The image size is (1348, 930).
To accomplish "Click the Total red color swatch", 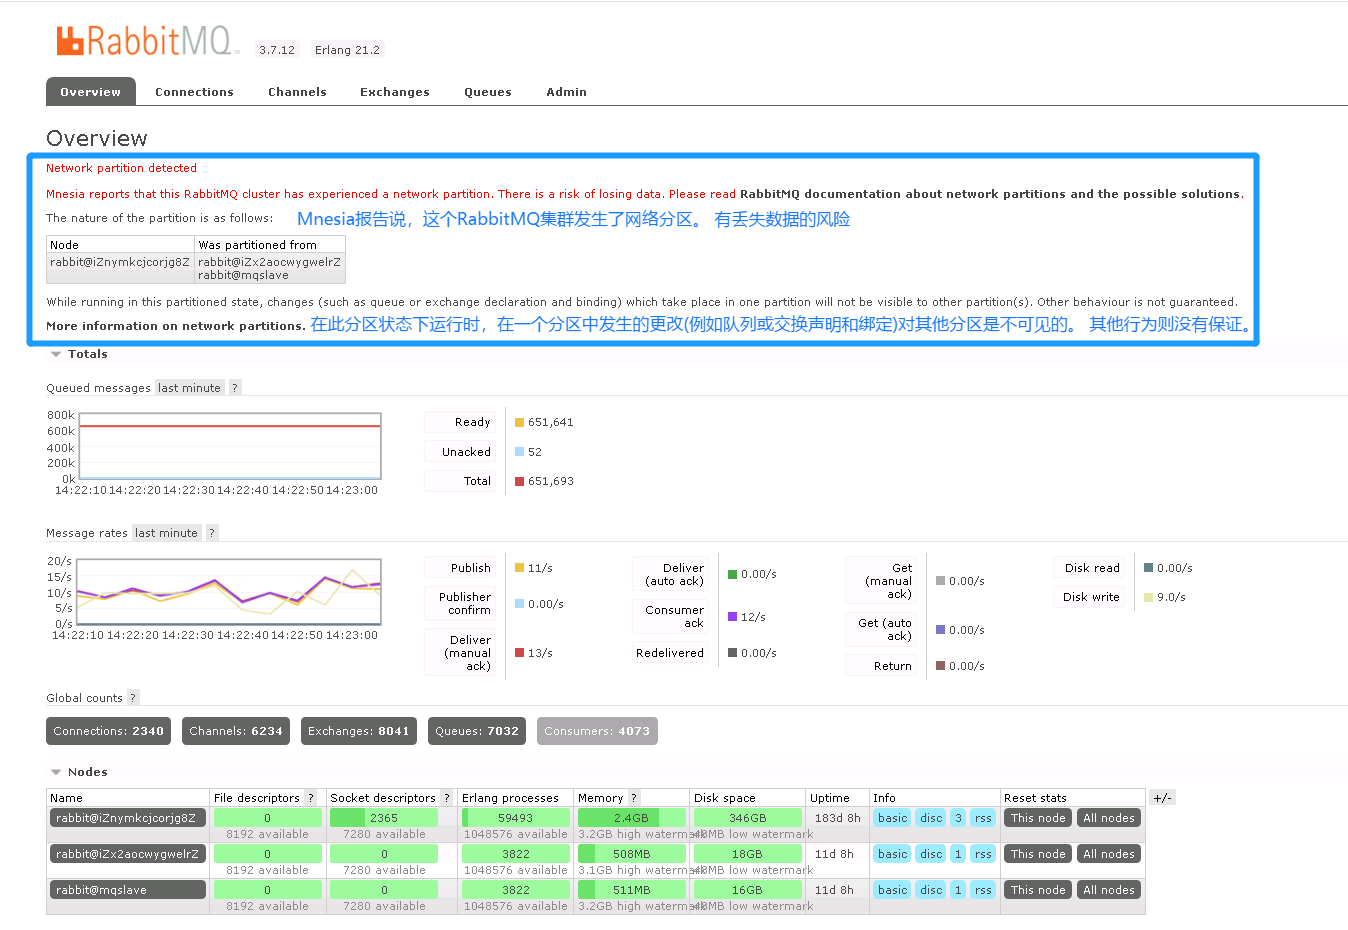I will pyautogui.click(x=519, y=482).
